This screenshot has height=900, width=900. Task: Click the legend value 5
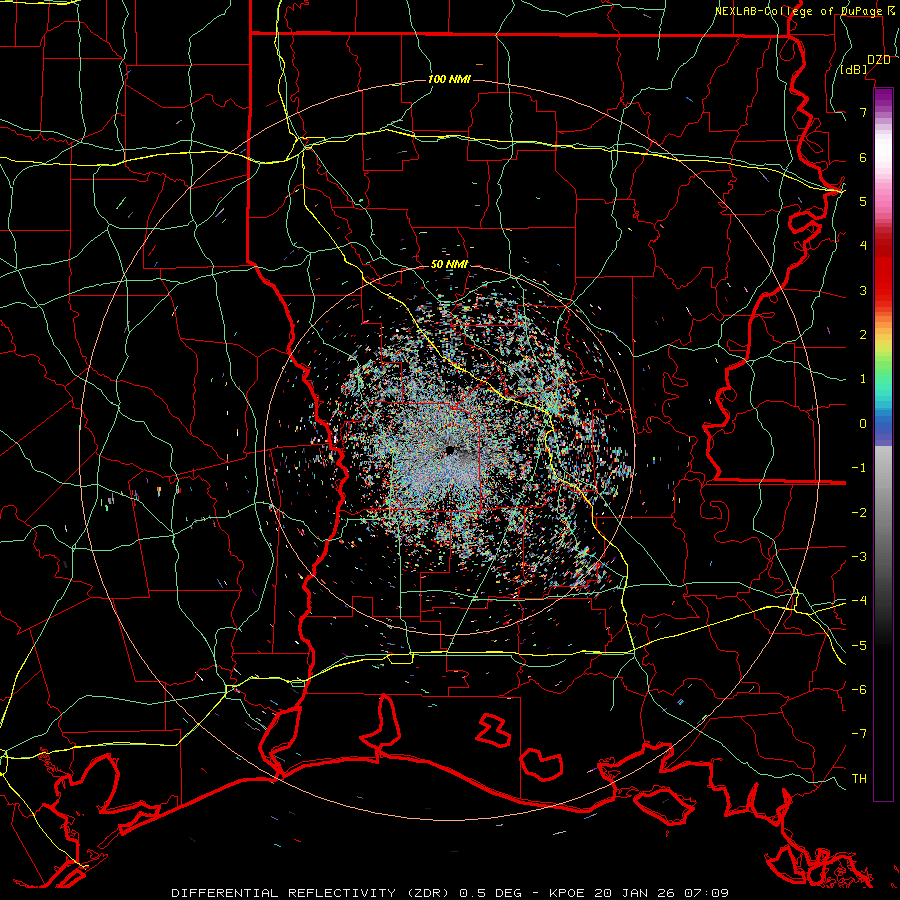[863, 201]
